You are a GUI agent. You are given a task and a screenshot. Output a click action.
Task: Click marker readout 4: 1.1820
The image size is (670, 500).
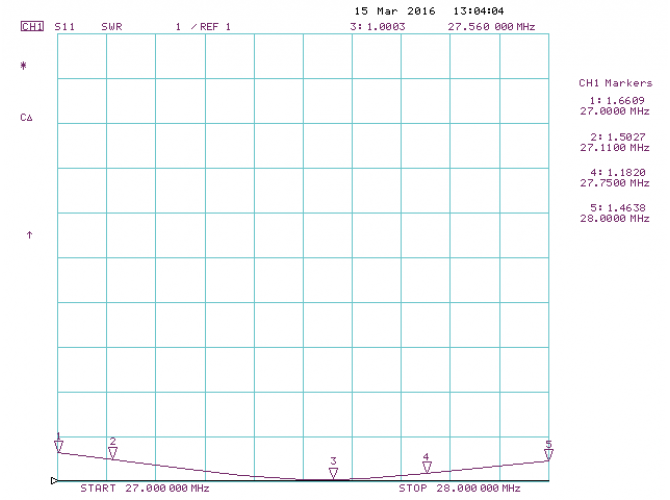(617, 172)
